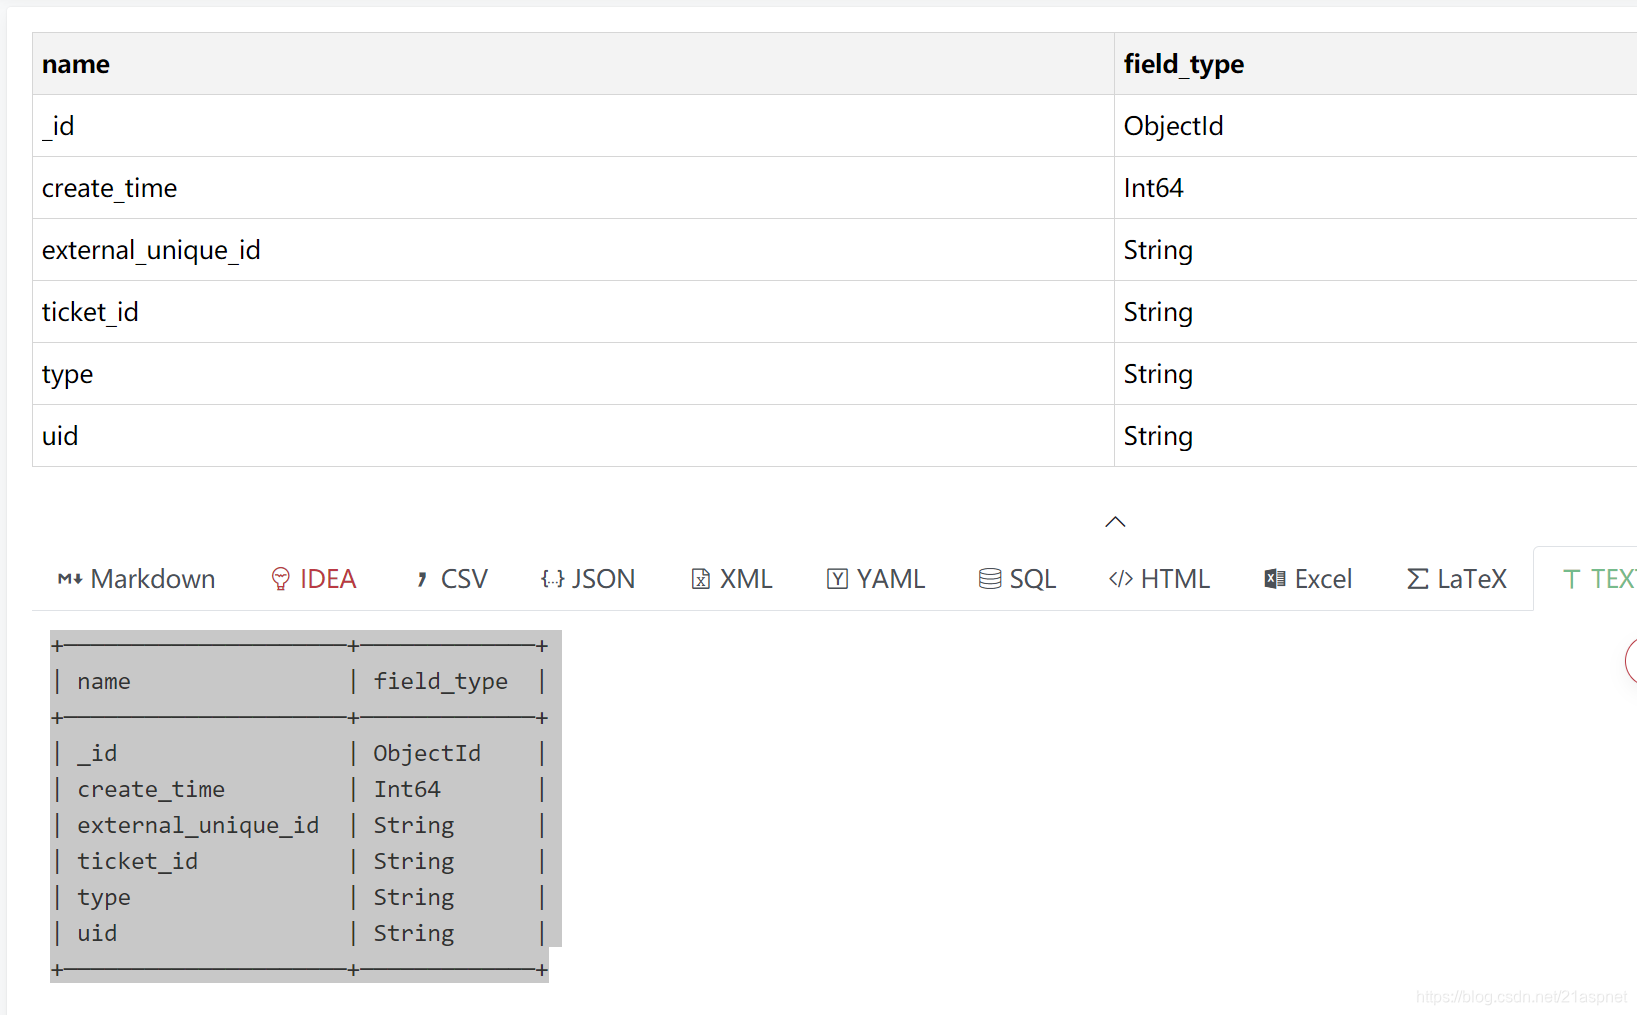Click the JSON braces icon
Viewport: 1637px width, 1015px height.
click(x=552, y=579)
